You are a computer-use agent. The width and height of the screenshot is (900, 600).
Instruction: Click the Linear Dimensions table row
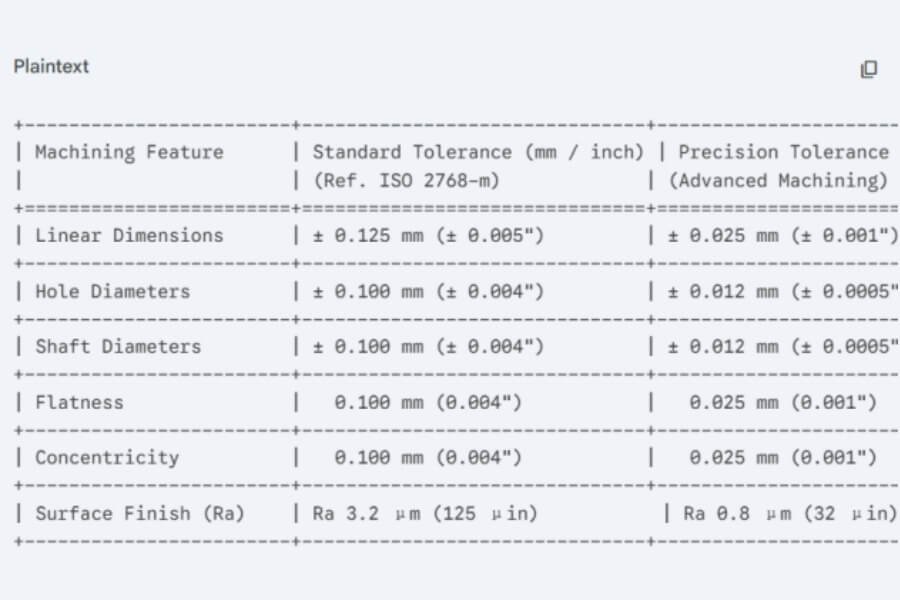(x=128, y=236)
